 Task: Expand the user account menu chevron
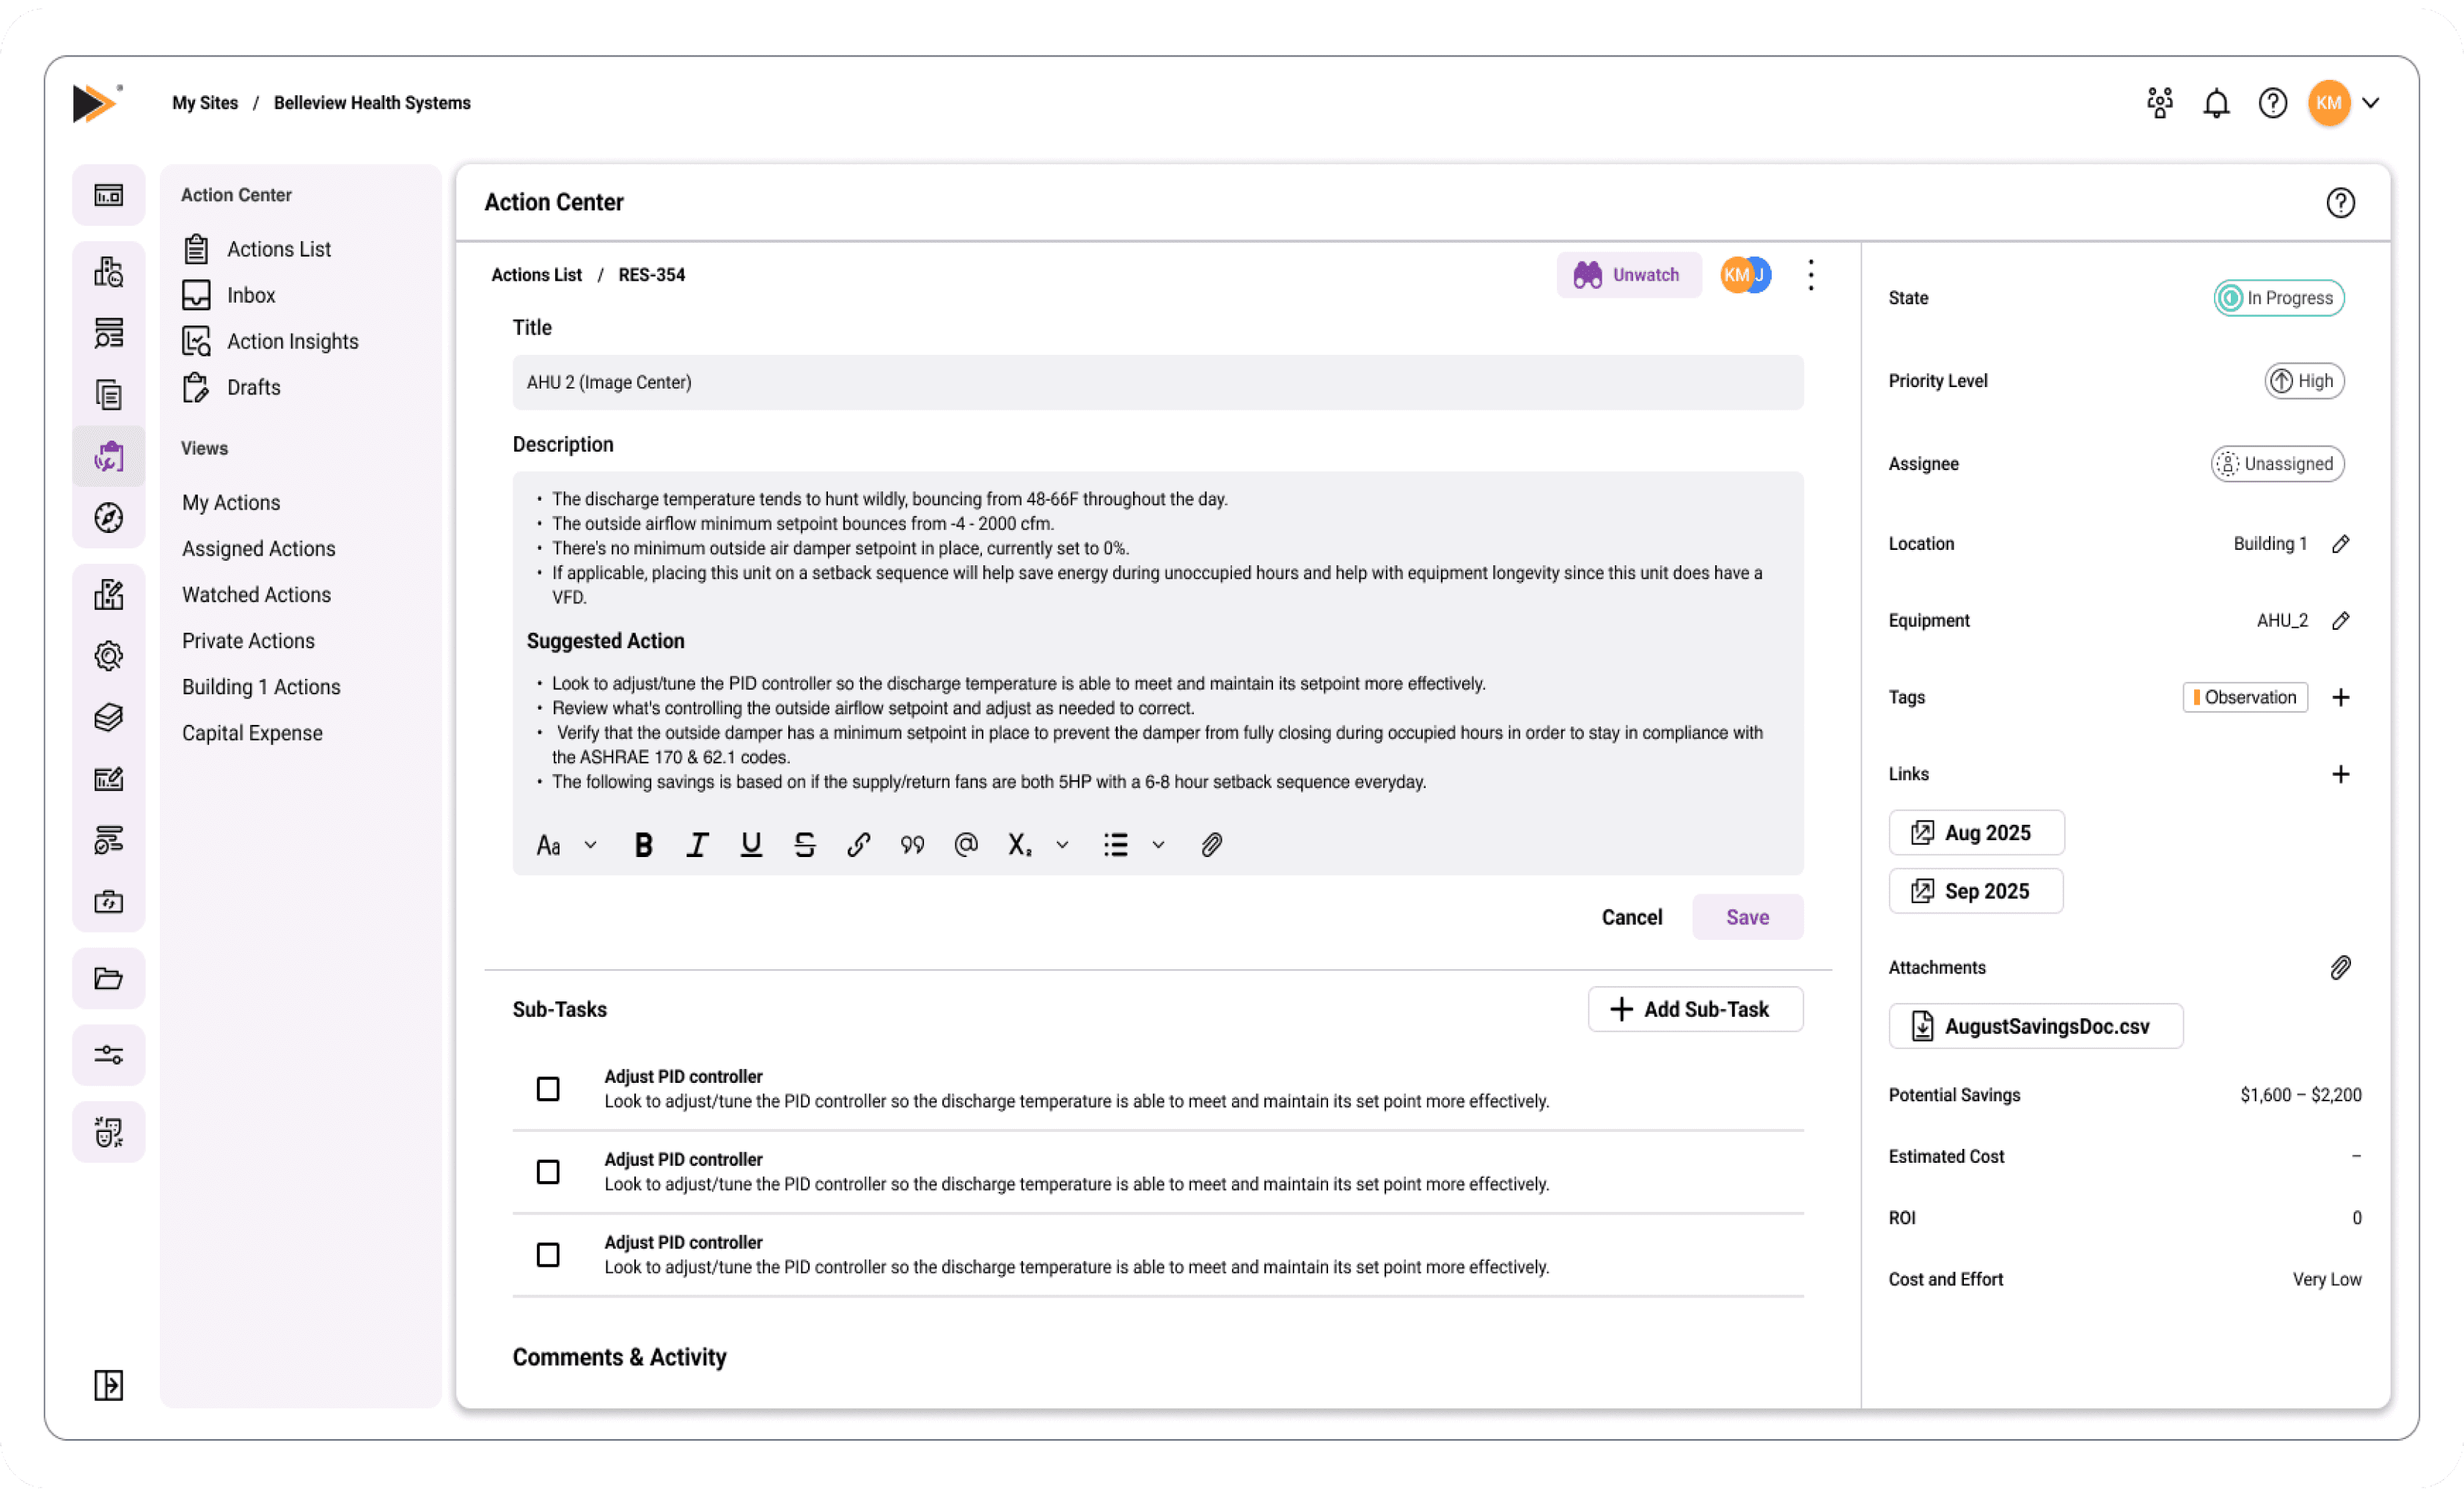pyautogui.click(x=2371, y=103)
